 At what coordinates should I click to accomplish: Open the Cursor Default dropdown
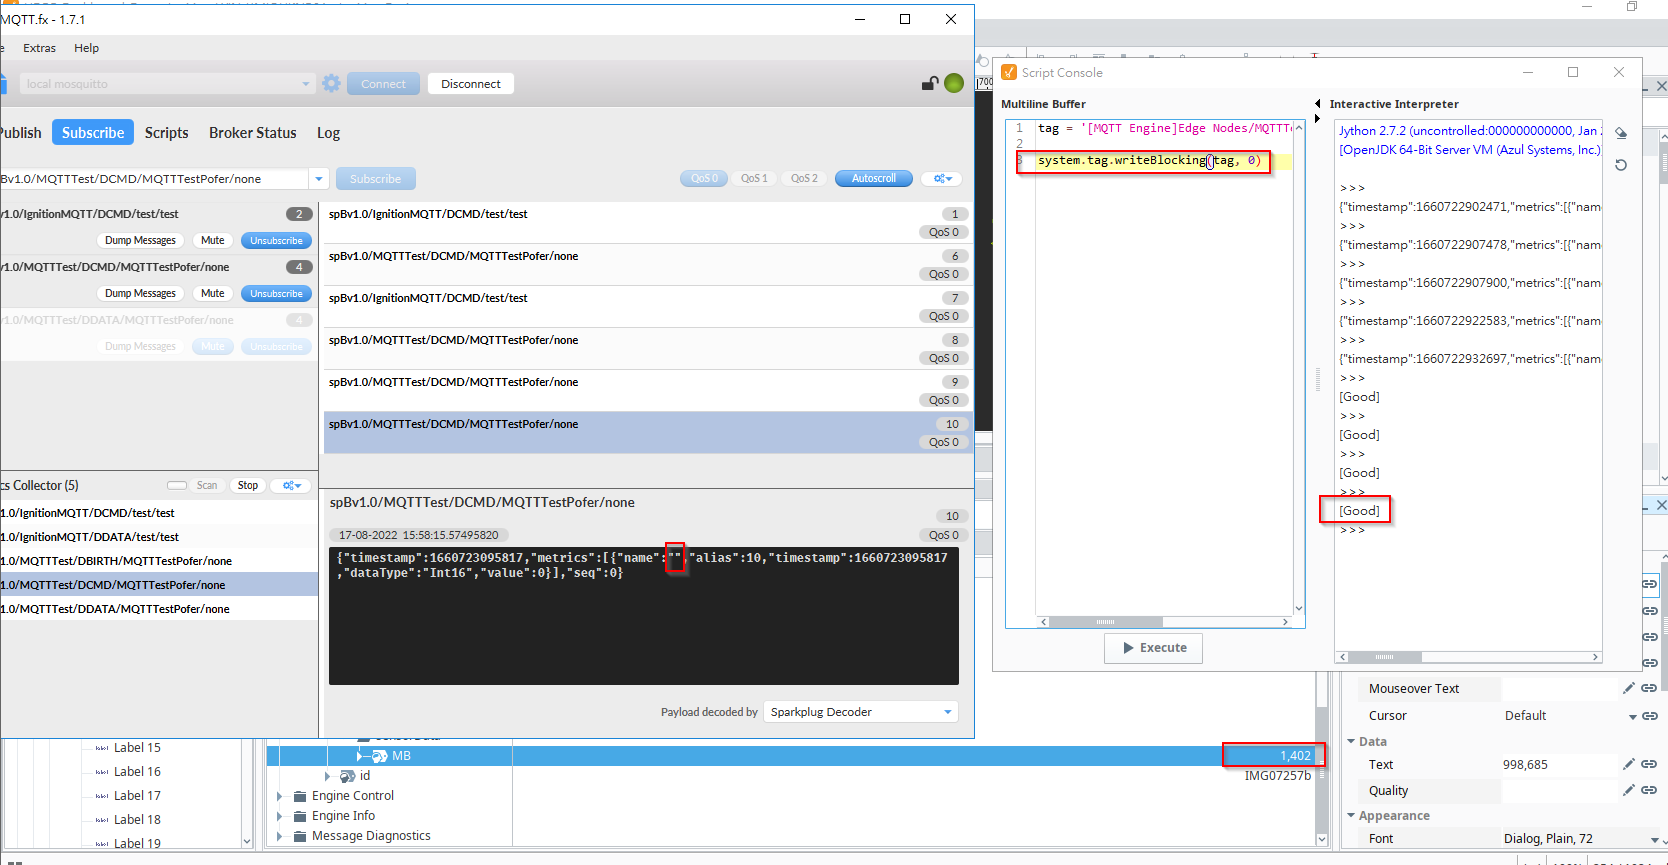(x=1632, y=716)
